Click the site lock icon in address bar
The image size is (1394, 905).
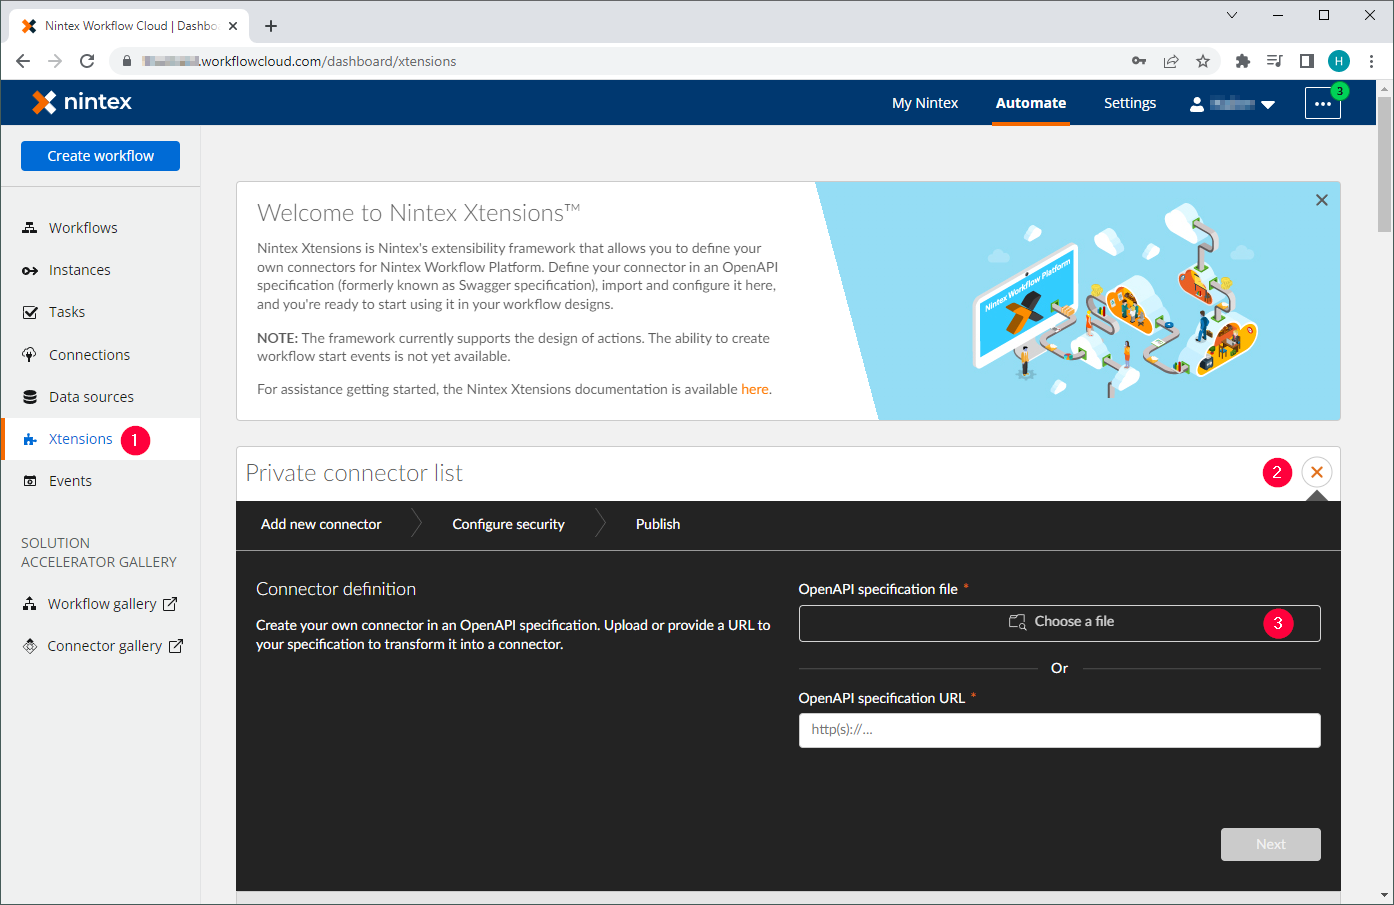click(126, 61)
